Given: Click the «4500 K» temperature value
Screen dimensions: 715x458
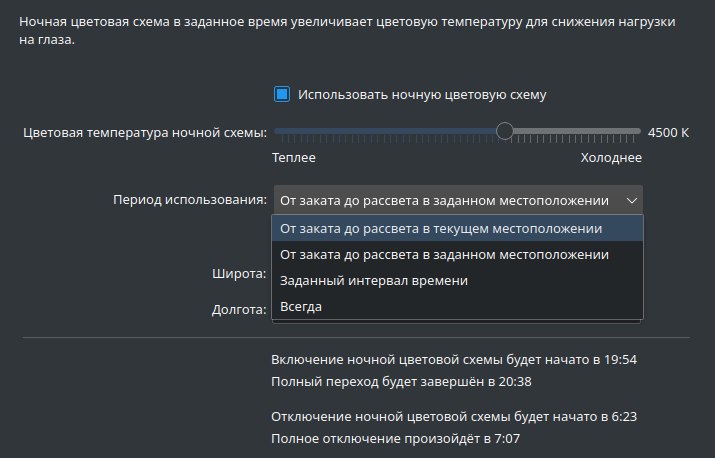Looking at the screenshot, I should [668, 133].
